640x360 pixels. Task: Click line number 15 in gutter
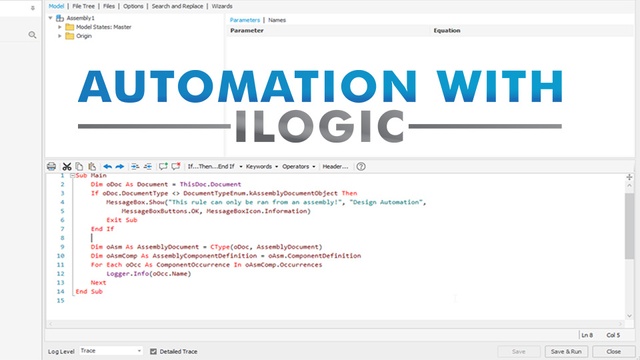[60, 300]
